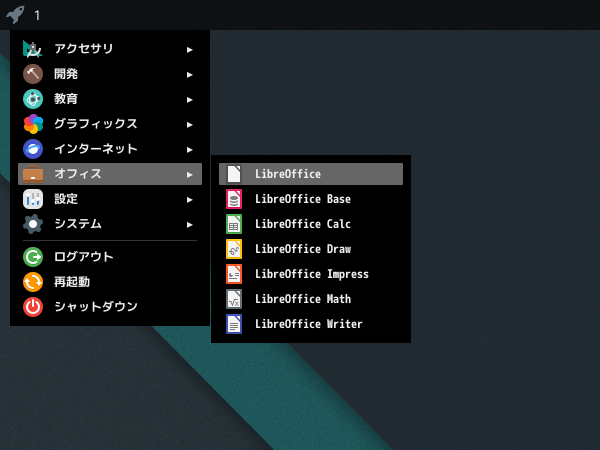The width and height of the screenshot is (600, 450).
Task: Click the orange 再起動 restart icon
Action: (x=33, y=282)
